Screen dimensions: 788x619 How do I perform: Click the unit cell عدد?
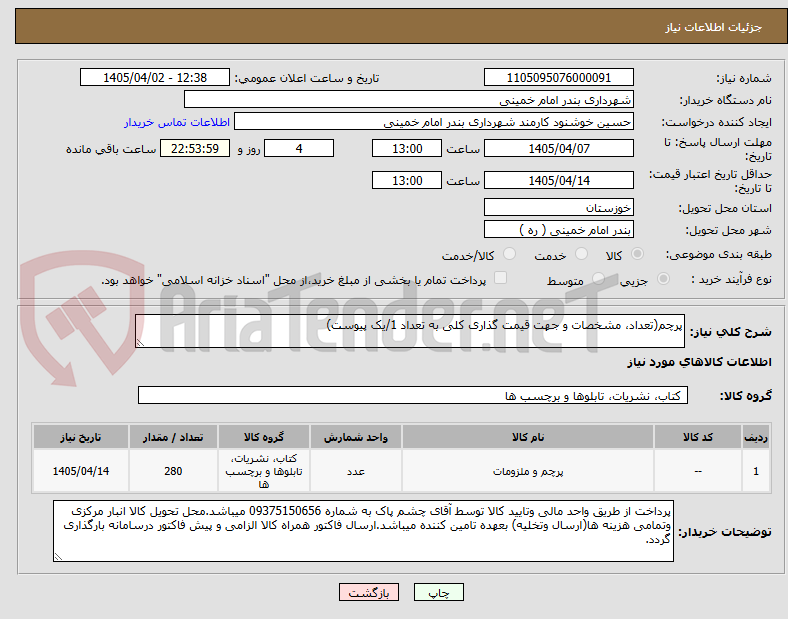pos(356,471)
